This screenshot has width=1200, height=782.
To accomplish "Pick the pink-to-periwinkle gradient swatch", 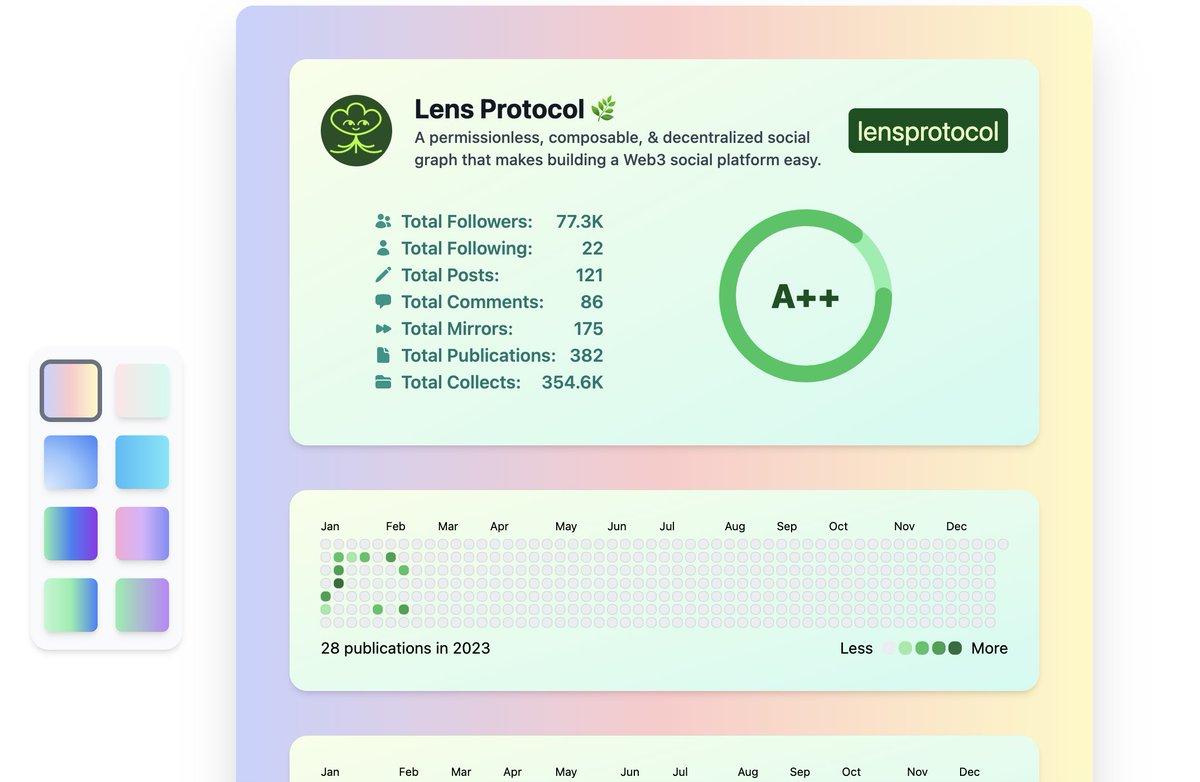I will [x=142, y=534].
